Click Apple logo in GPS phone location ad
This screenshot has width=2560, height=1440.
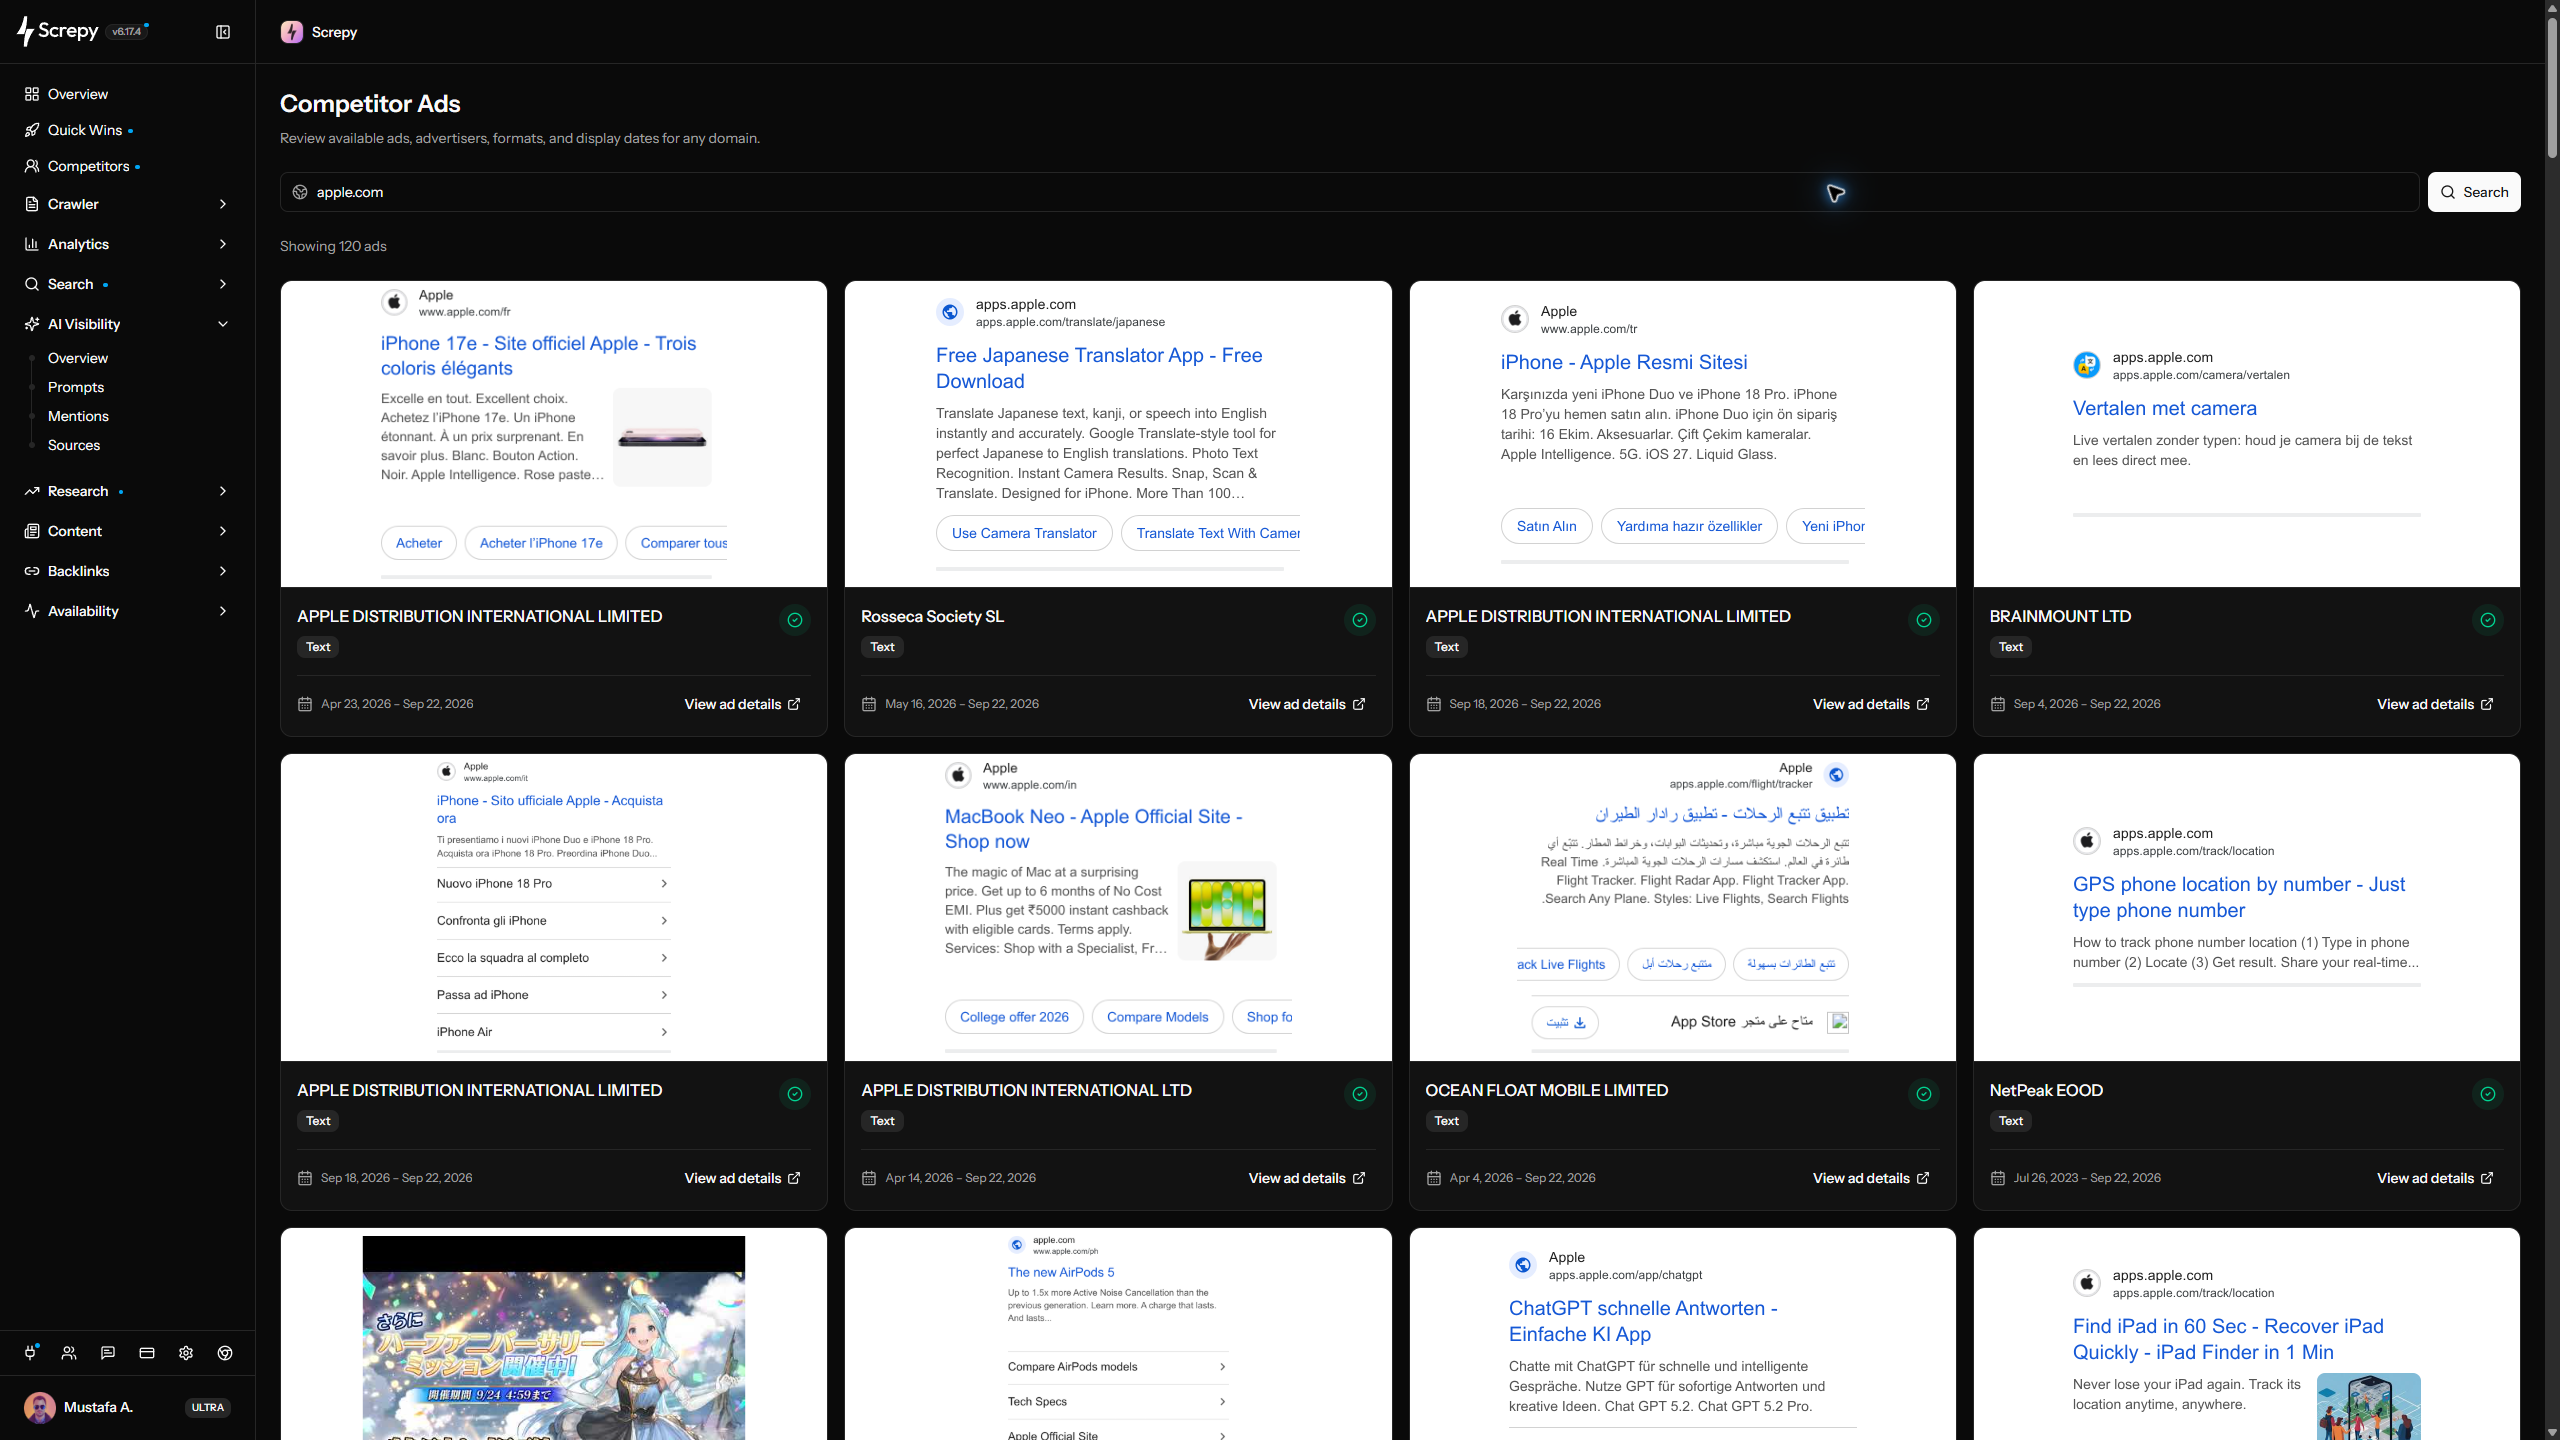coord(2086,841)
